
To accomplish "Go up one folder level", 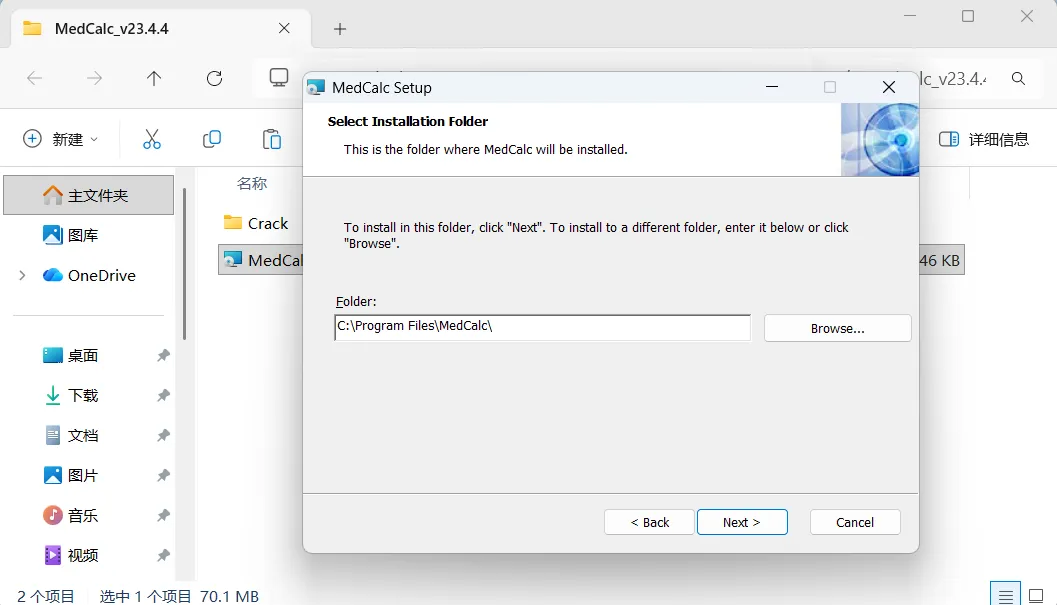I will tap(154, 78).
